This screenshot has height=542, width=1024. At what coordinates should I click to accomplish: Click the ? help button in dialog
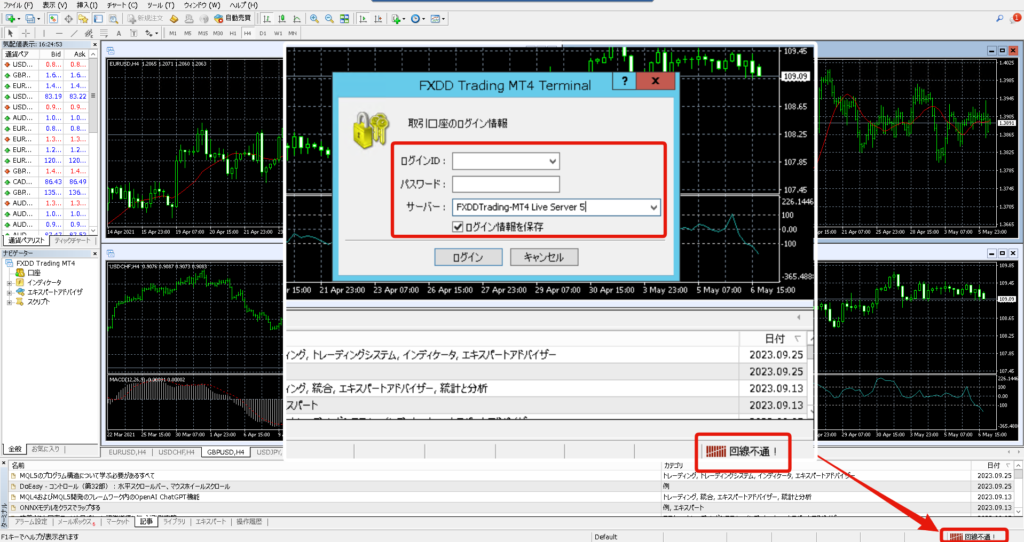point(624,80)
